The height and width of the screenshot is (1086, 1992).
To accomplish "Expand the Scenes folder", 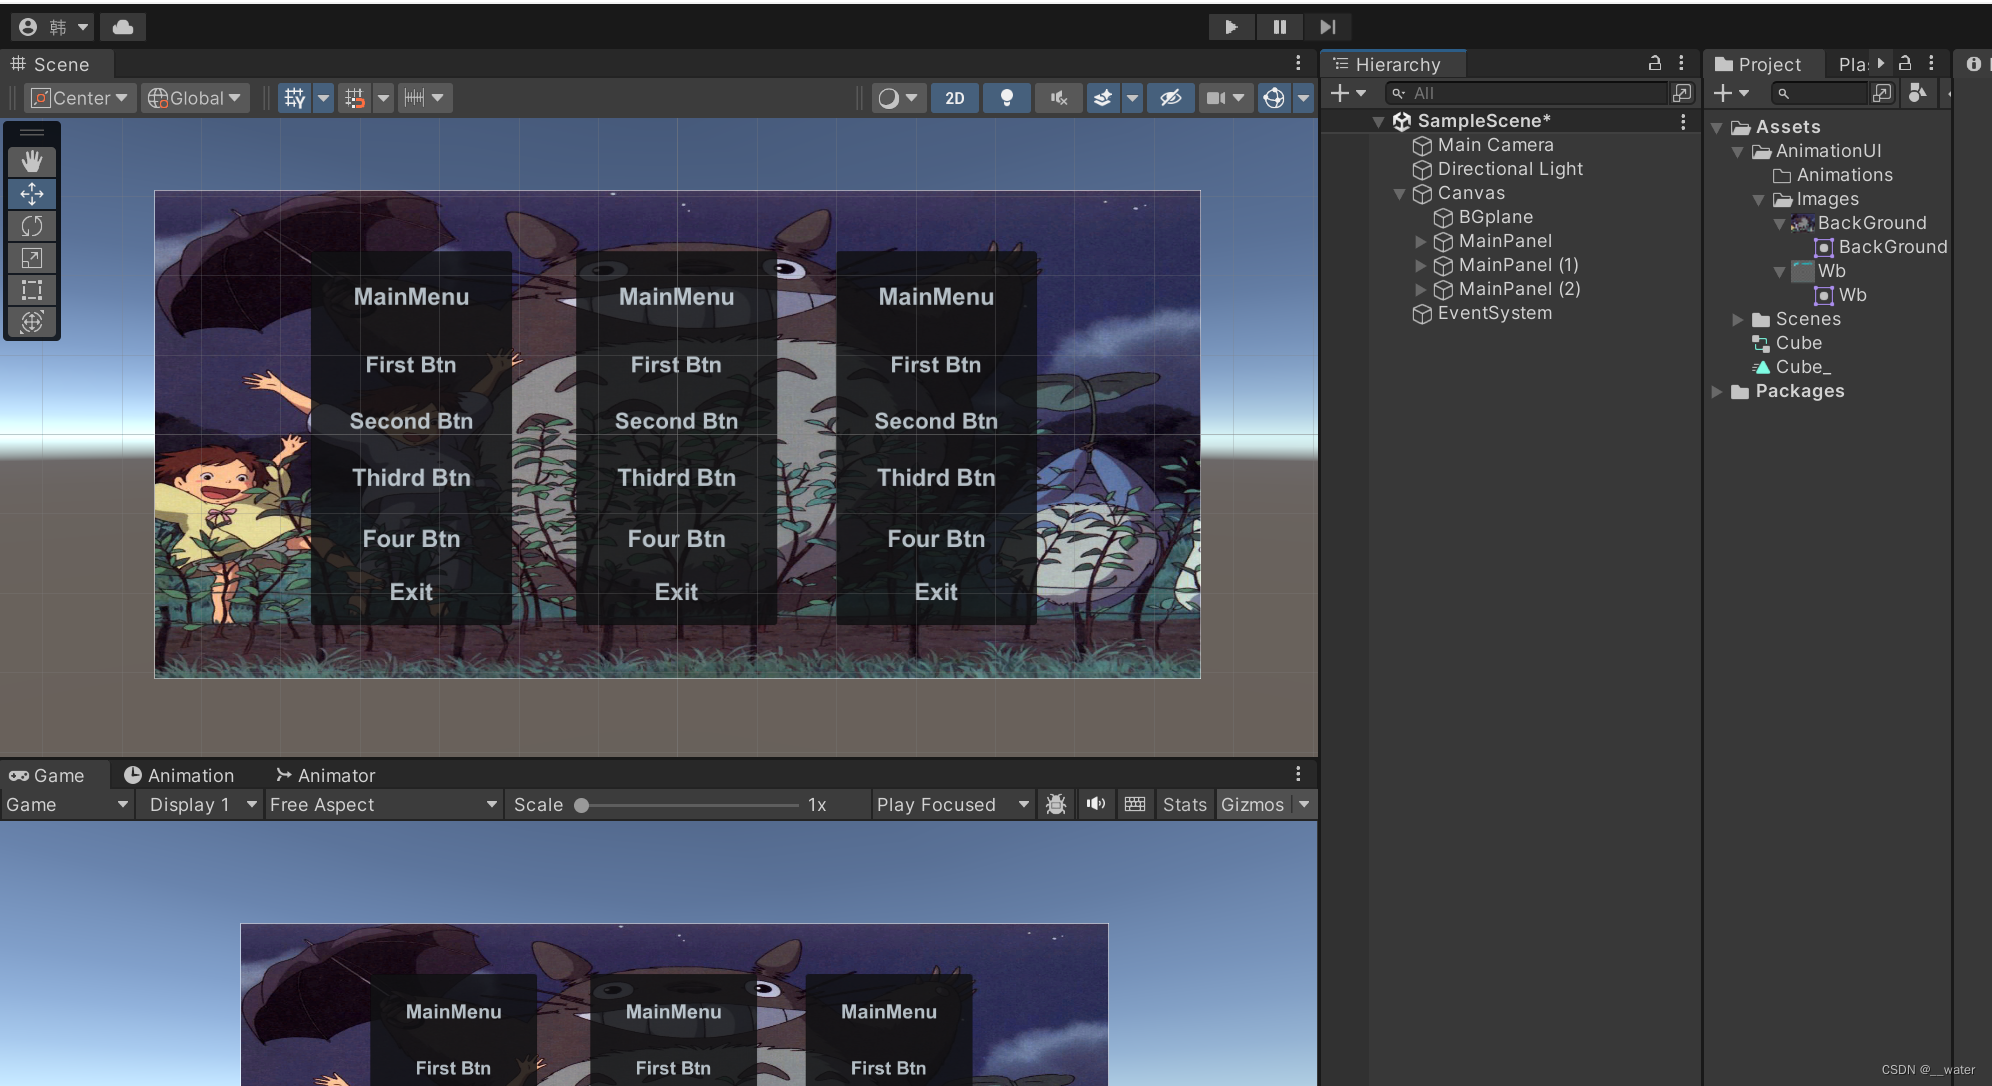I will [1738, 320].
